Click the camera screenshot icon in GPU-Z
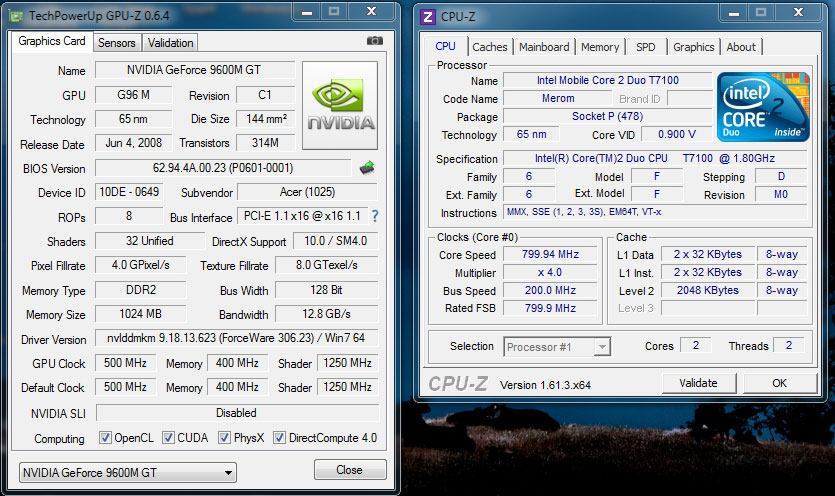The height and width of the screenshot is (496, 835). pos(375,41)
